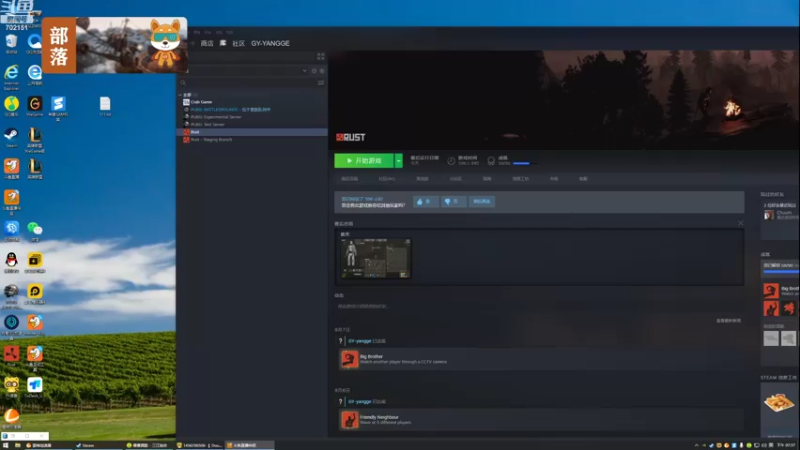Screen dimensions: 800x450
Task: Open Big Brother achievement icon in sidebar
Action: [771, 291]
